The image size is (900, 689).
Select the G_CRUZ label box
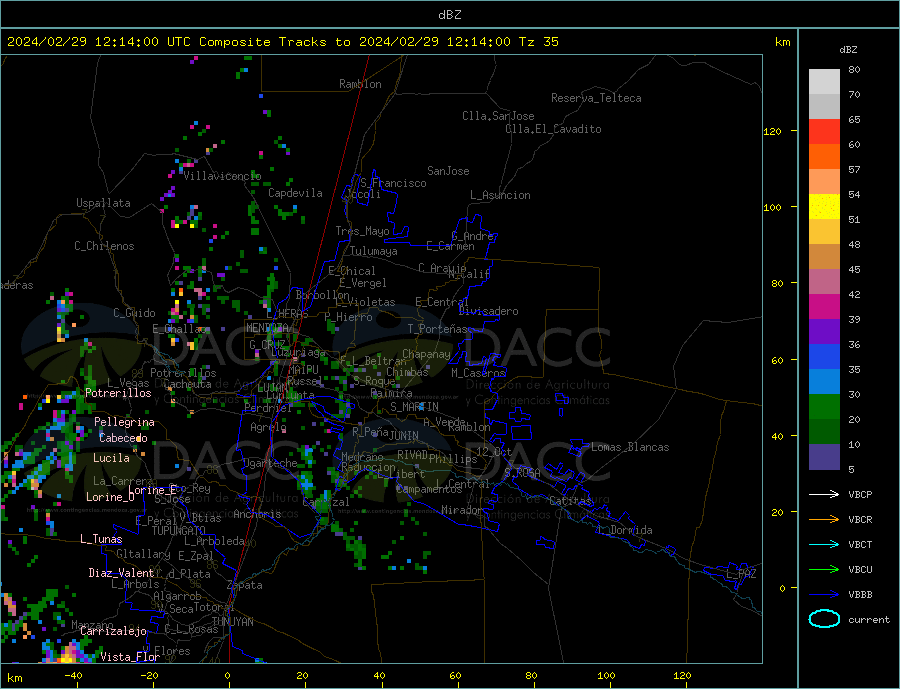coord(267,344)
